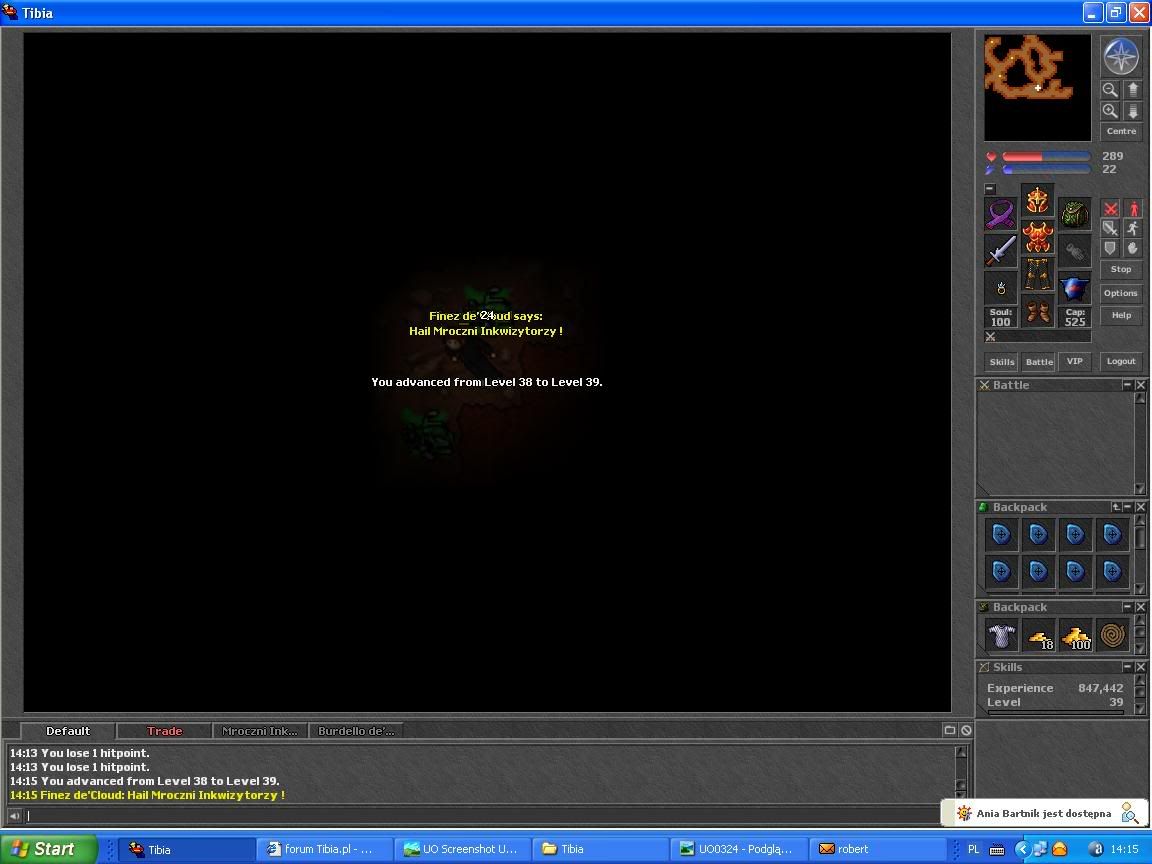The image size is (1152, 864).
Task: Click the purple scarf in necklace slot
Action: coord(1001,215)
